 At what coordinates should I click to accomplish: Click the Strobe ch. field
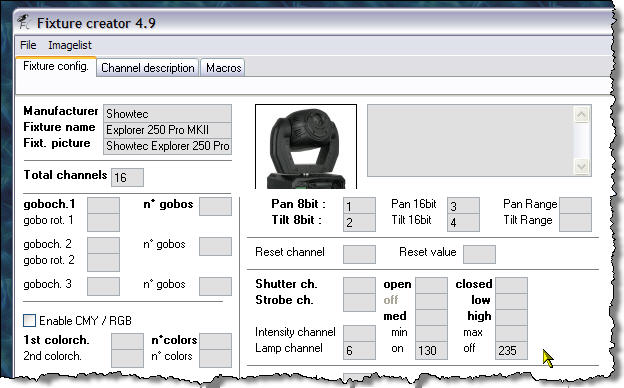point(359,302)
